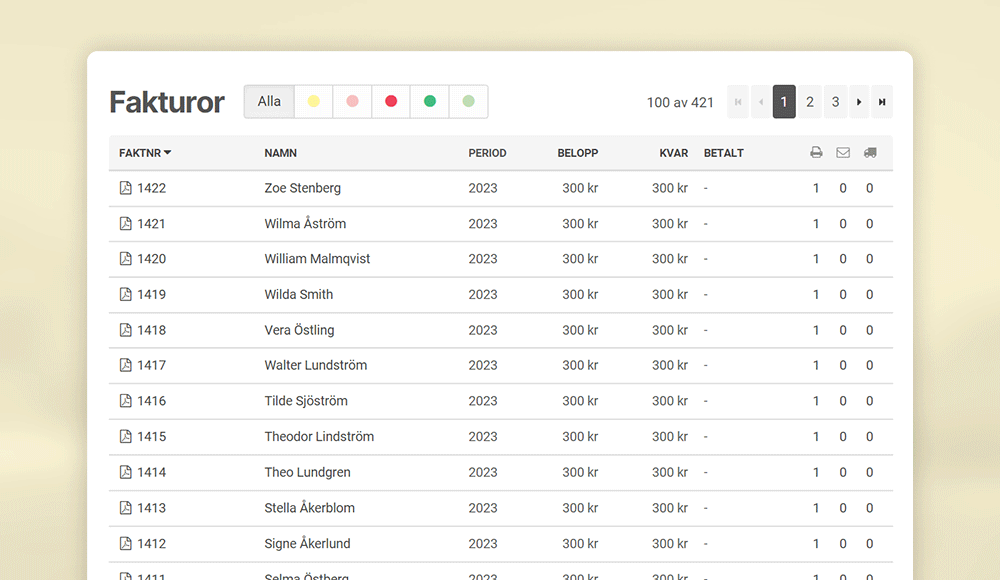Filter invoices by yellow status
The image size is (1000, 580).
click(314, 102)
